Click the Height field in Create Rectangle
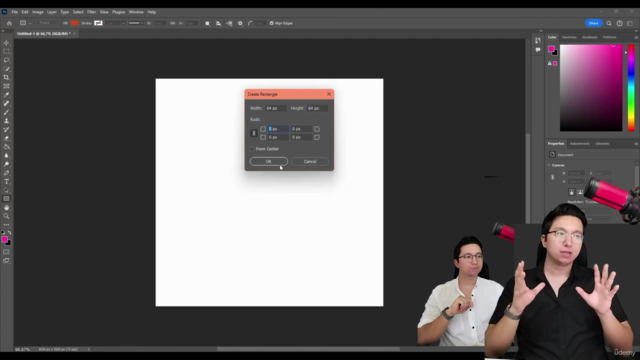 [317, 108]
